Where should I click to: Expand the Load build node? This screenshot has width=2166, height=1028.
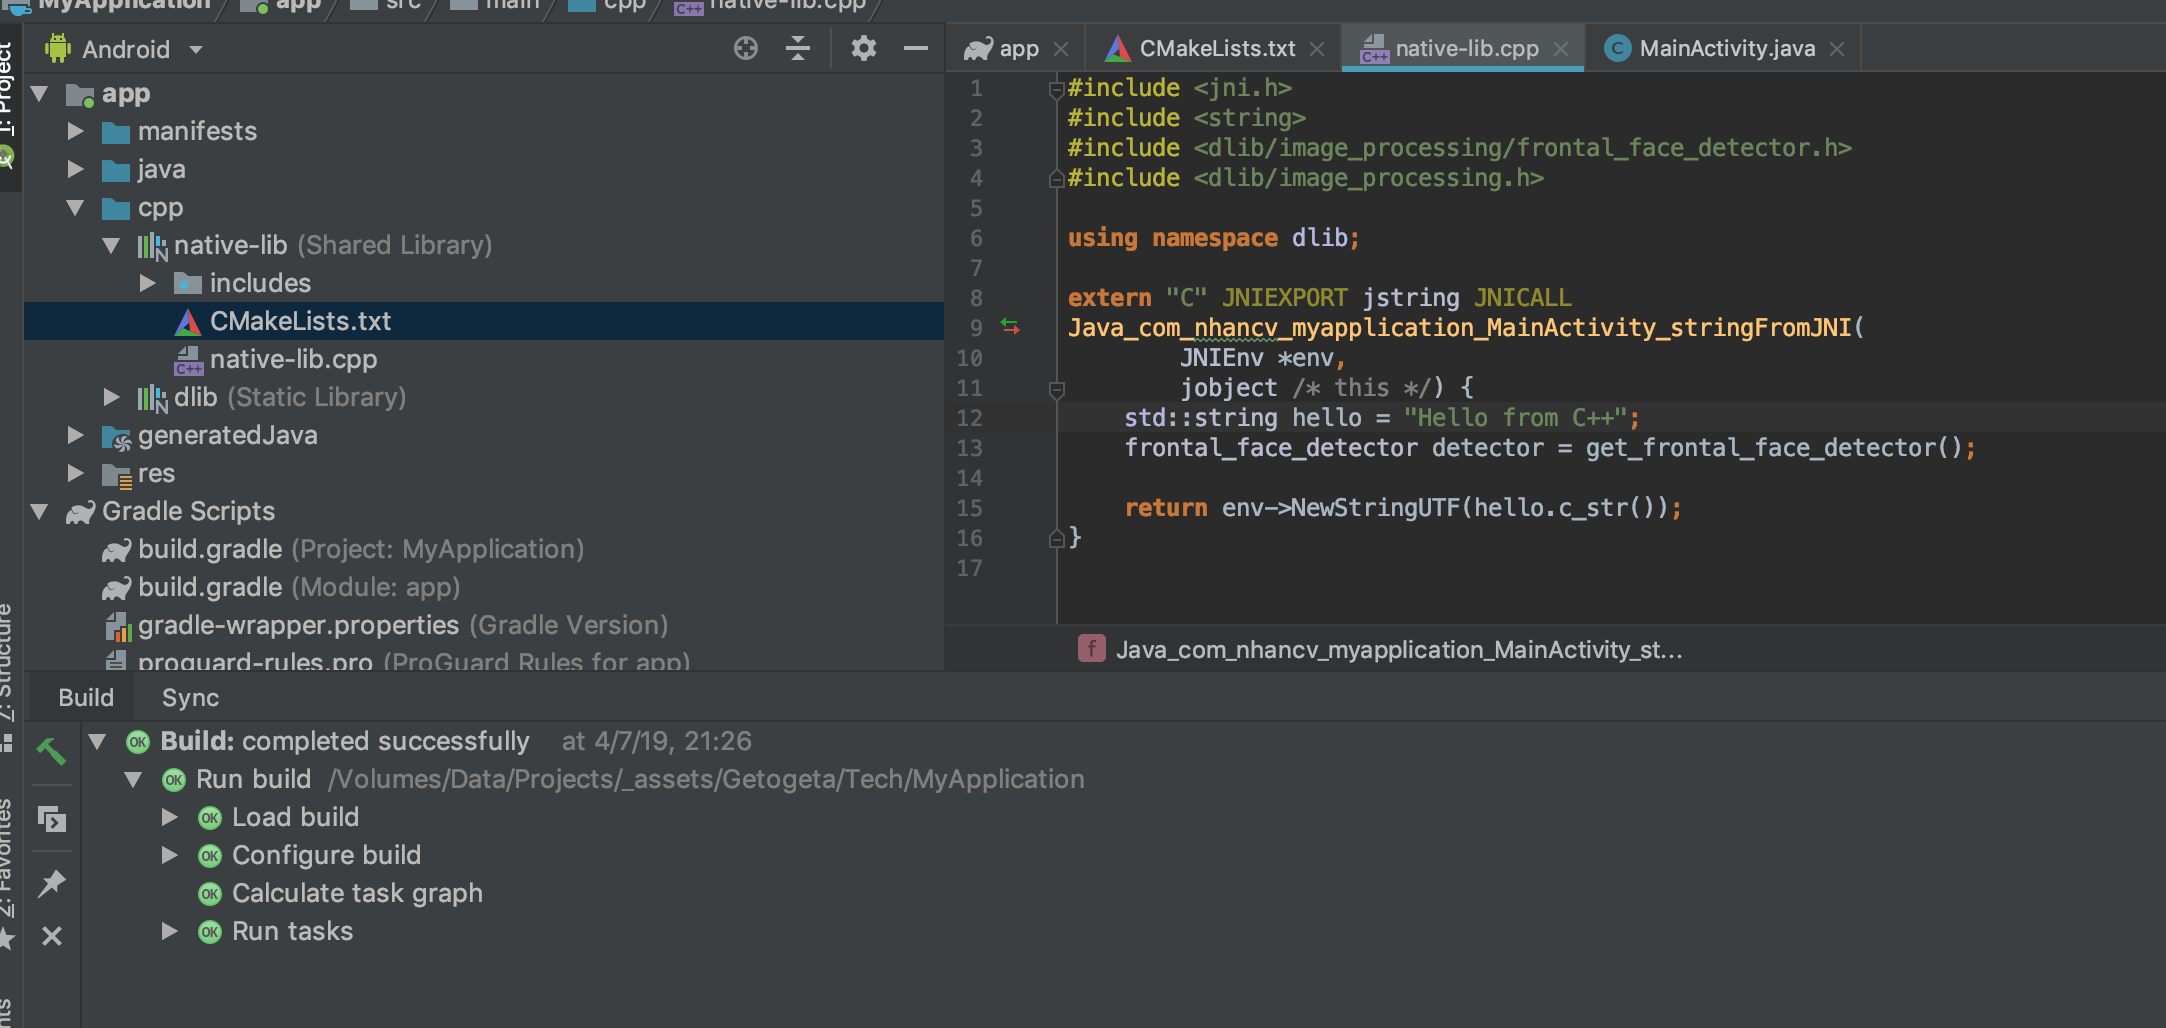[x=170, y=817]
